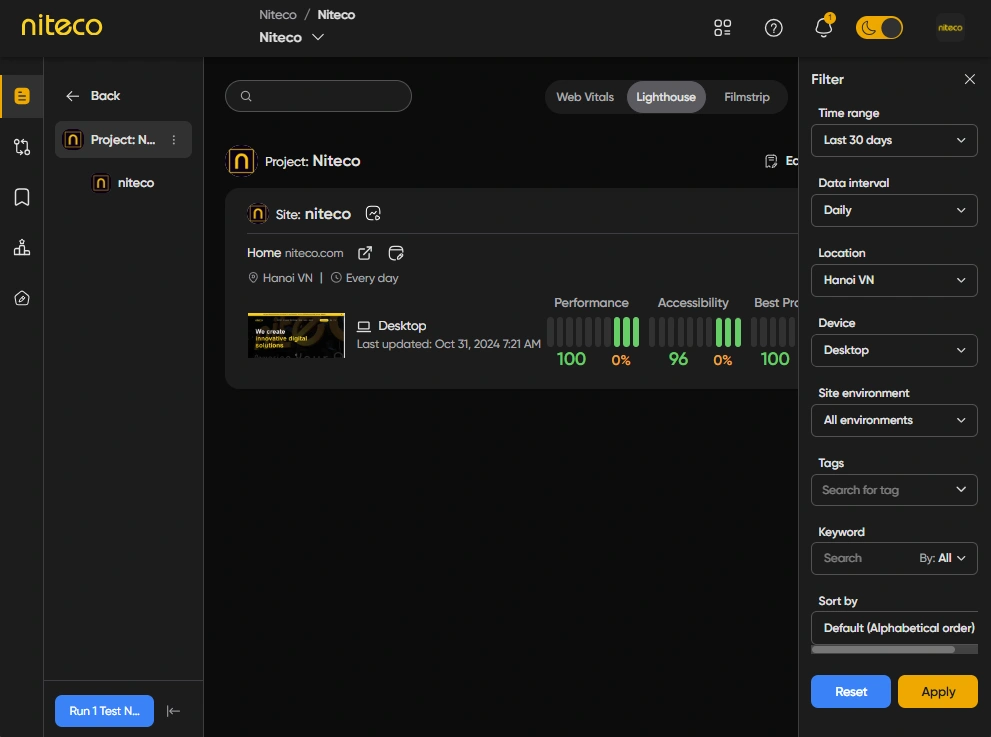
Task: Open the apps grid icon in header
Action: point(722,28)
